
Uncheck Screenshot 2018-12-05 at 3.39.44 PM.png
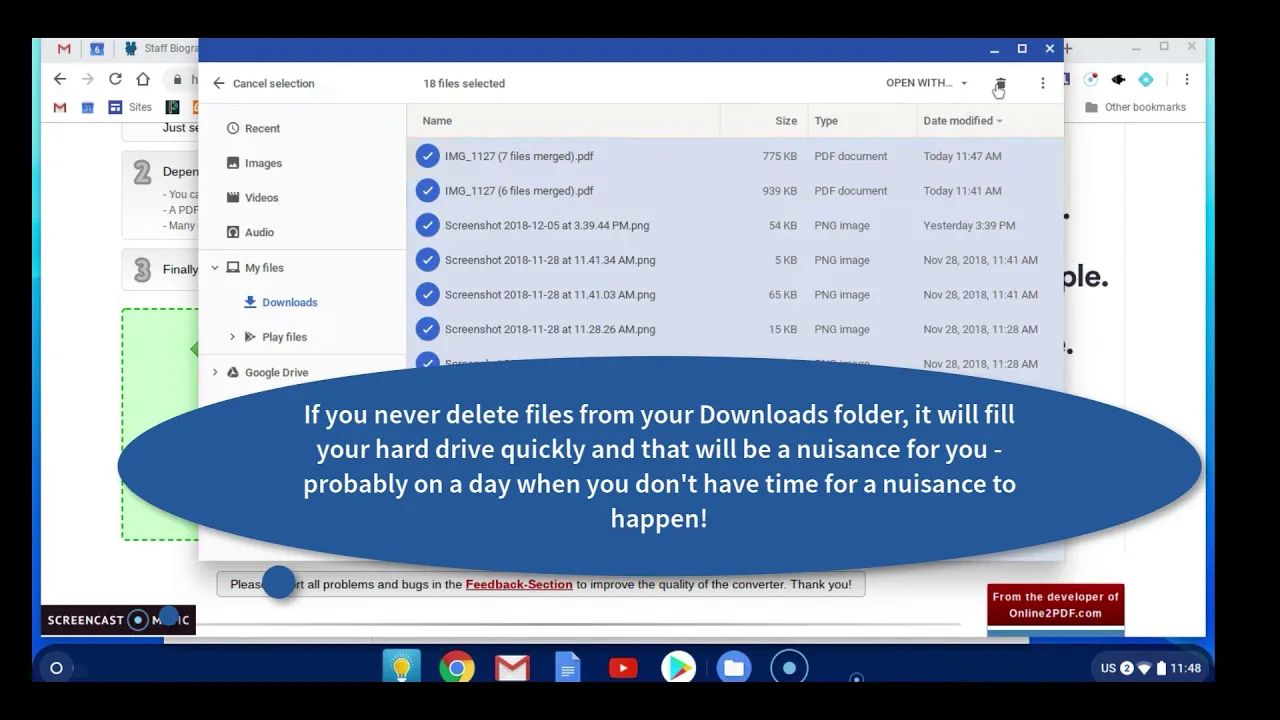428,225
